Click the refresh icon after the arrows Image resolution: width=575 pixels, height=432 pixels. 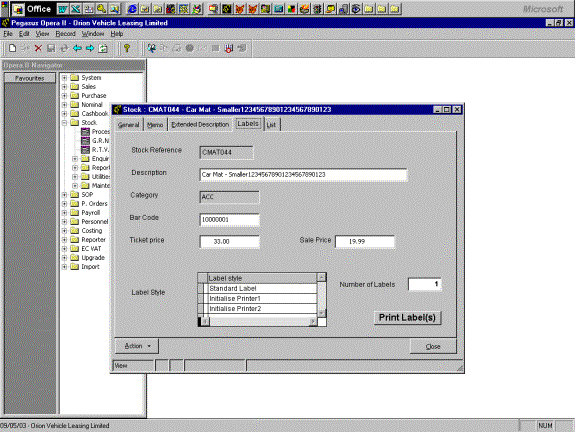coord(103,48)
